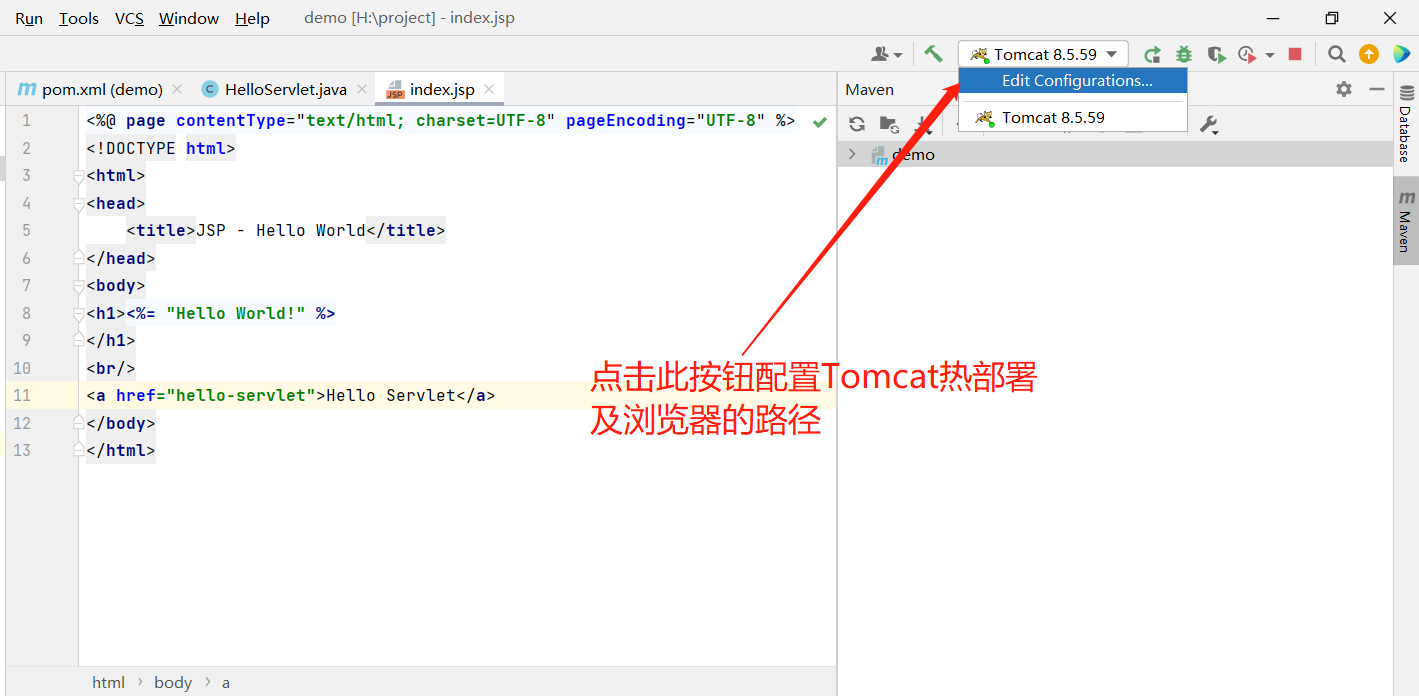Click the a breadcrumb
The width and height of the screenshot is (1419, 696).
[x=226, y=682]
